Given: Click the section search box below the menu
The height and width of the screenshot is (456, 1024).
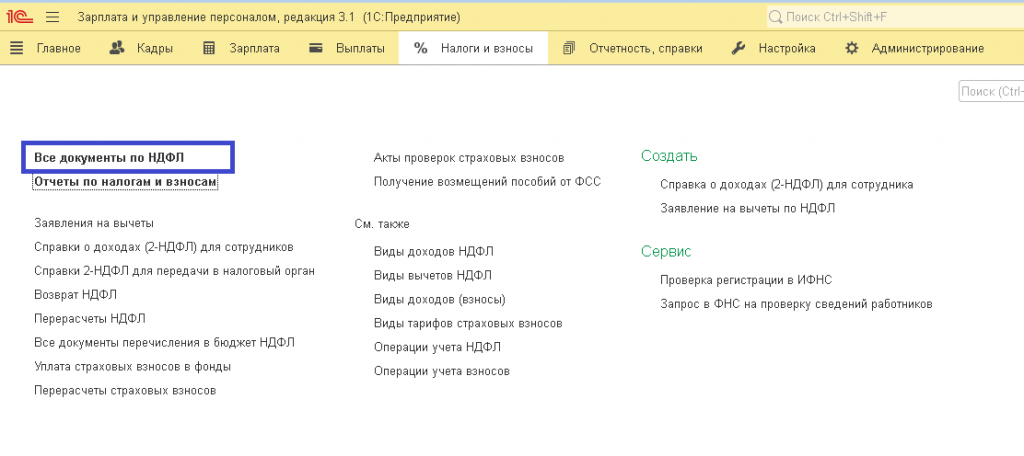Looking at the screenshot, I should pos(991,92).
